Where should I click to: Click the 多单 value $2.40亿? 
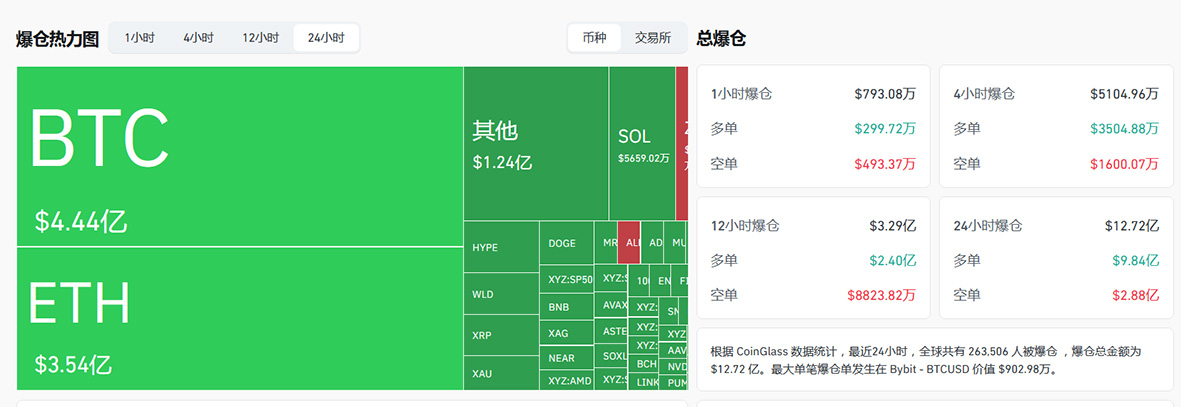(893, 260)
